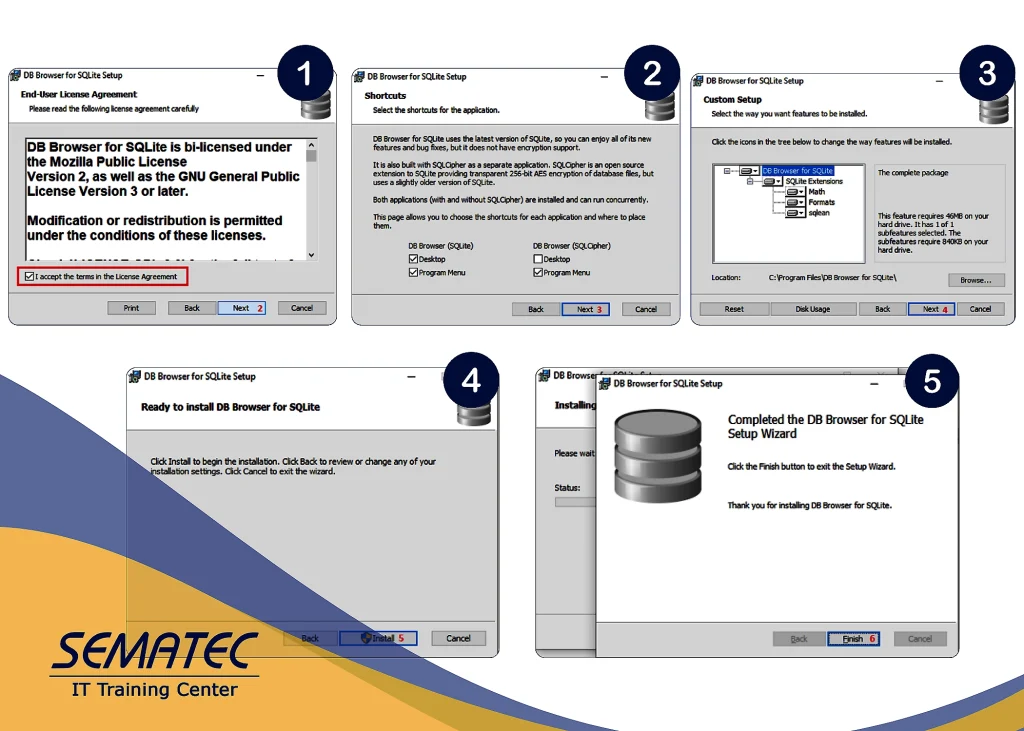This screenshot has width=1024, height=731.
Task: Click Back in the Completed Setup Wizard dialog
Action: pyautogui.click(x=799, y=639)
